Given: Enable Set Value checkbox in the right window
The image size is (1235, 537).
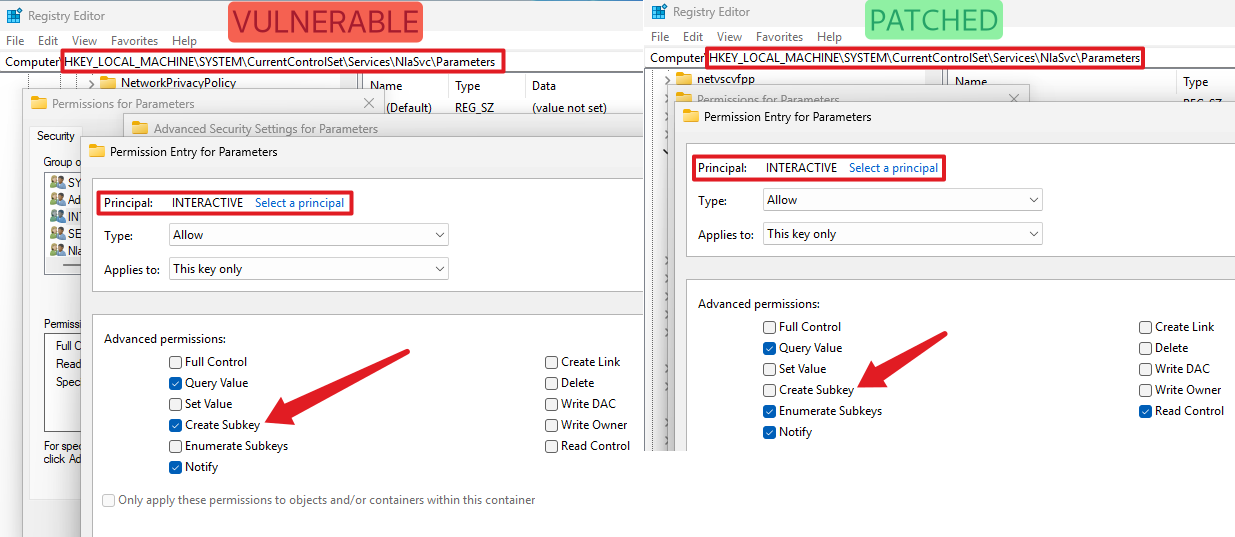Looking at the screenshot, I should pyautogui.click(x=769, y=369).
